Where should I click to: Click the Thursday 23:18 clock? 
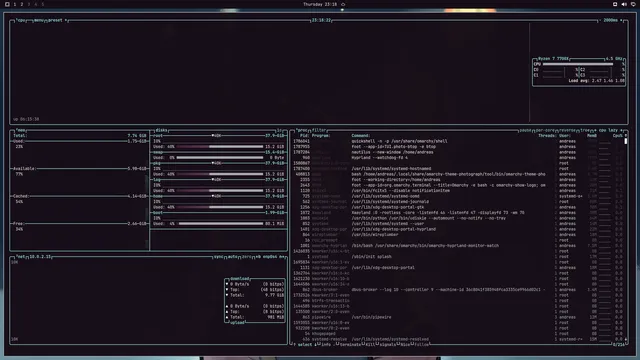(x=320, y=4)
